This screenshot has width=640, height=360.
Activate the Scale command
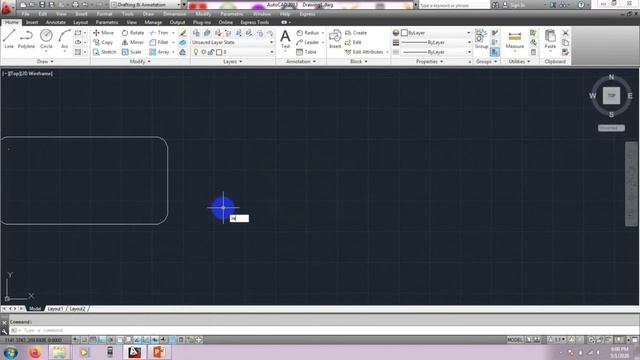[131, 52]
